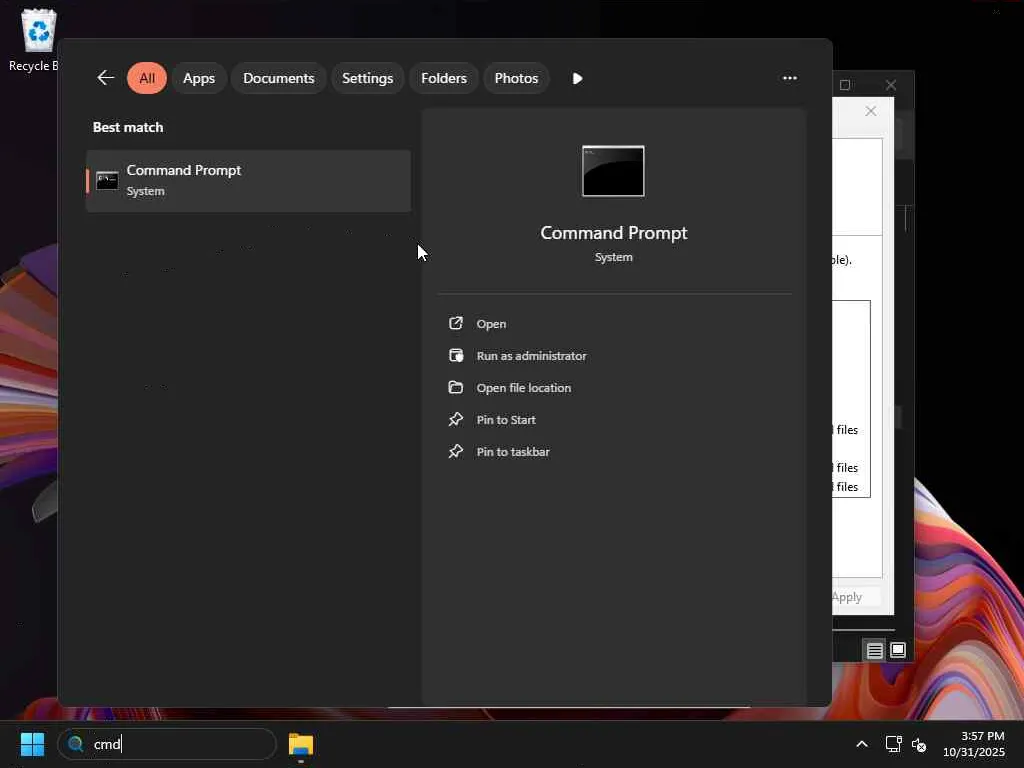This screenshot has height=768, width=1024.
Task: Click the network status tray icon
Action: coord(893,744)
